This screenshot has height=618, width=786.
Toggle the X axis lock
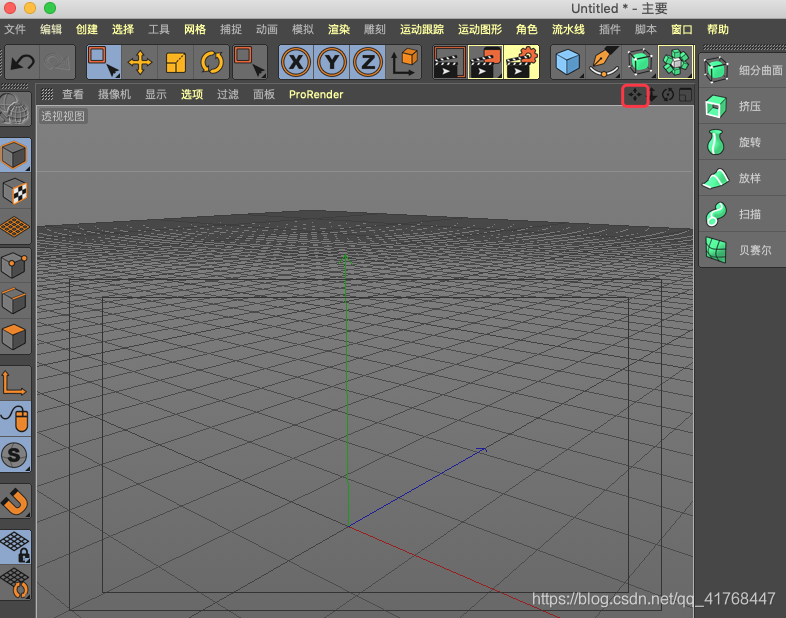pyautogui.click(x=296, y=62)
